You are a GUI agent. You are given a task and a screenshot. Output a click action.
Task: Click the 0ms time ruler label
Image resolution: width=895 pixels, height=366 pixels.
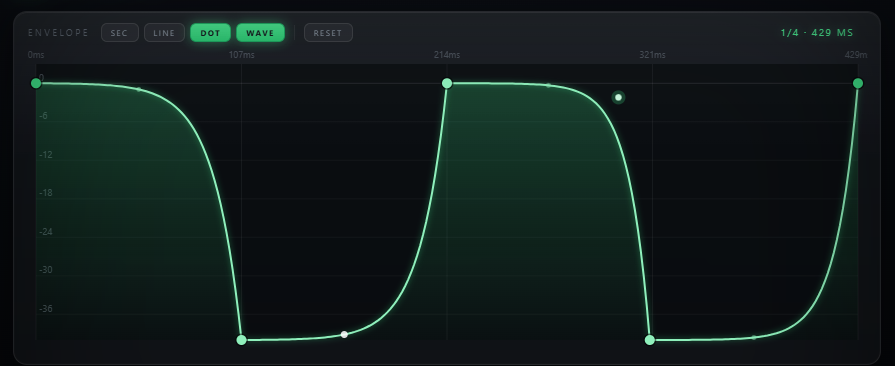click(x=36, y=55)
